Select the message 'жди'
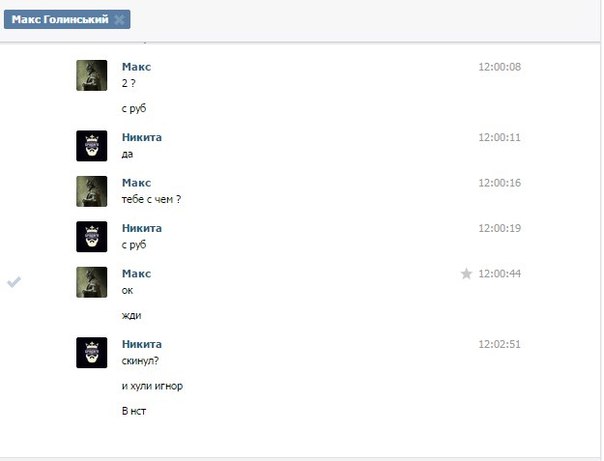The image size is (604, 461). click(131, 316)
